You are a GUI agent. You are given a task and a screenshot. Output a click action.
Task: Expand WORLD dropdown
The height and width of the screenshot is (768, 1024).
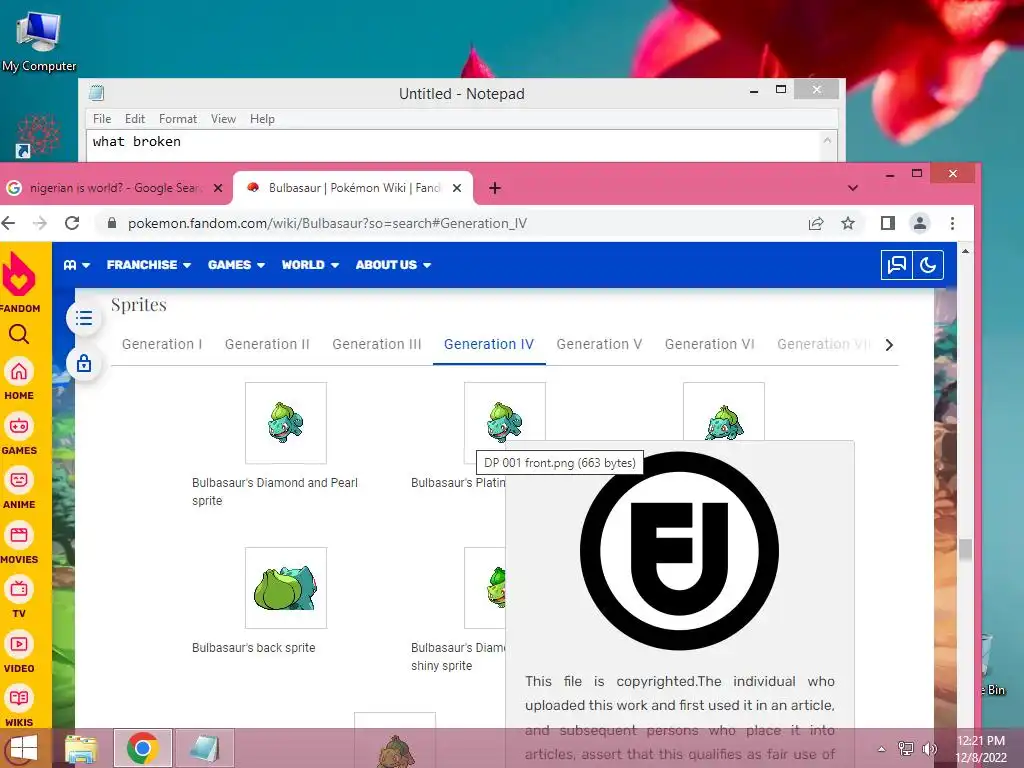coord(310,265)
